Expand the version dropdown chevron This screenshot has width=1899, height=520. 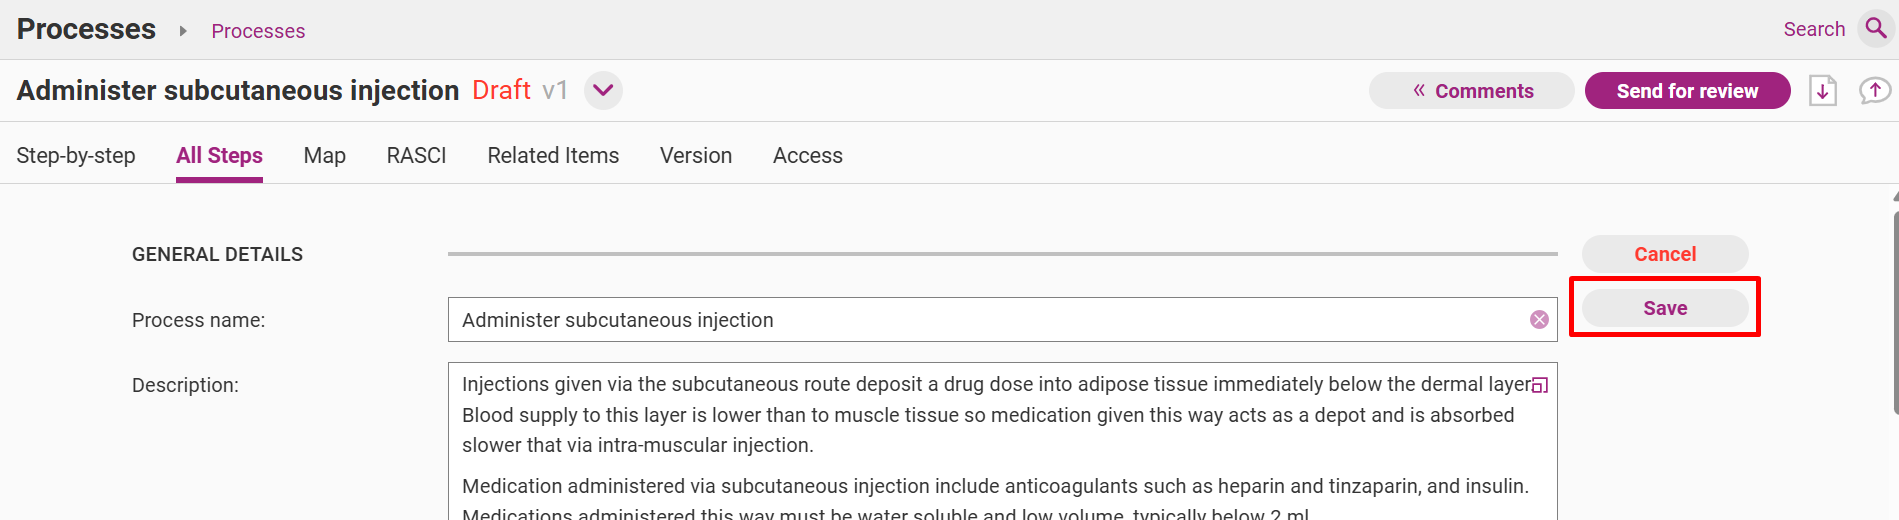click(x=603, y=90)
